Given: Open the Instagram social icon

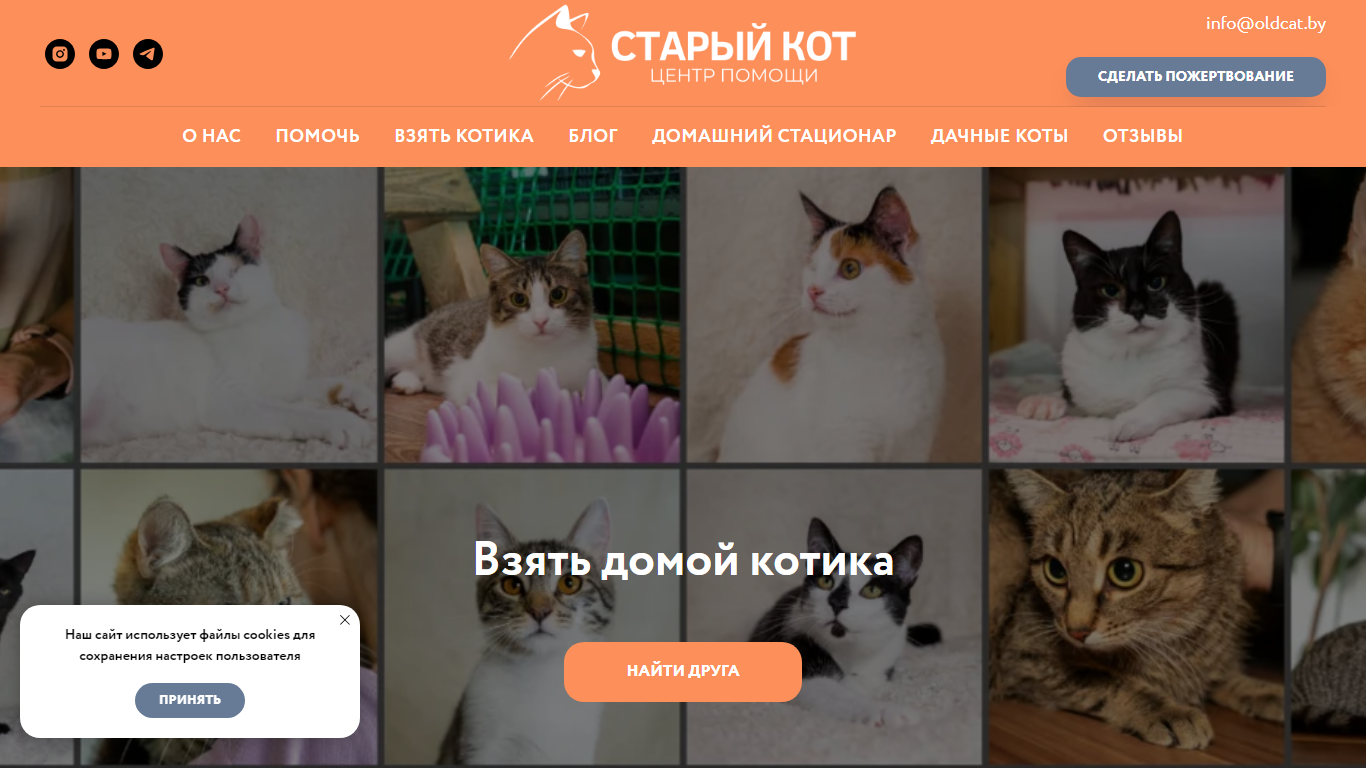Looking at the screenshot, I should [60, 54].
